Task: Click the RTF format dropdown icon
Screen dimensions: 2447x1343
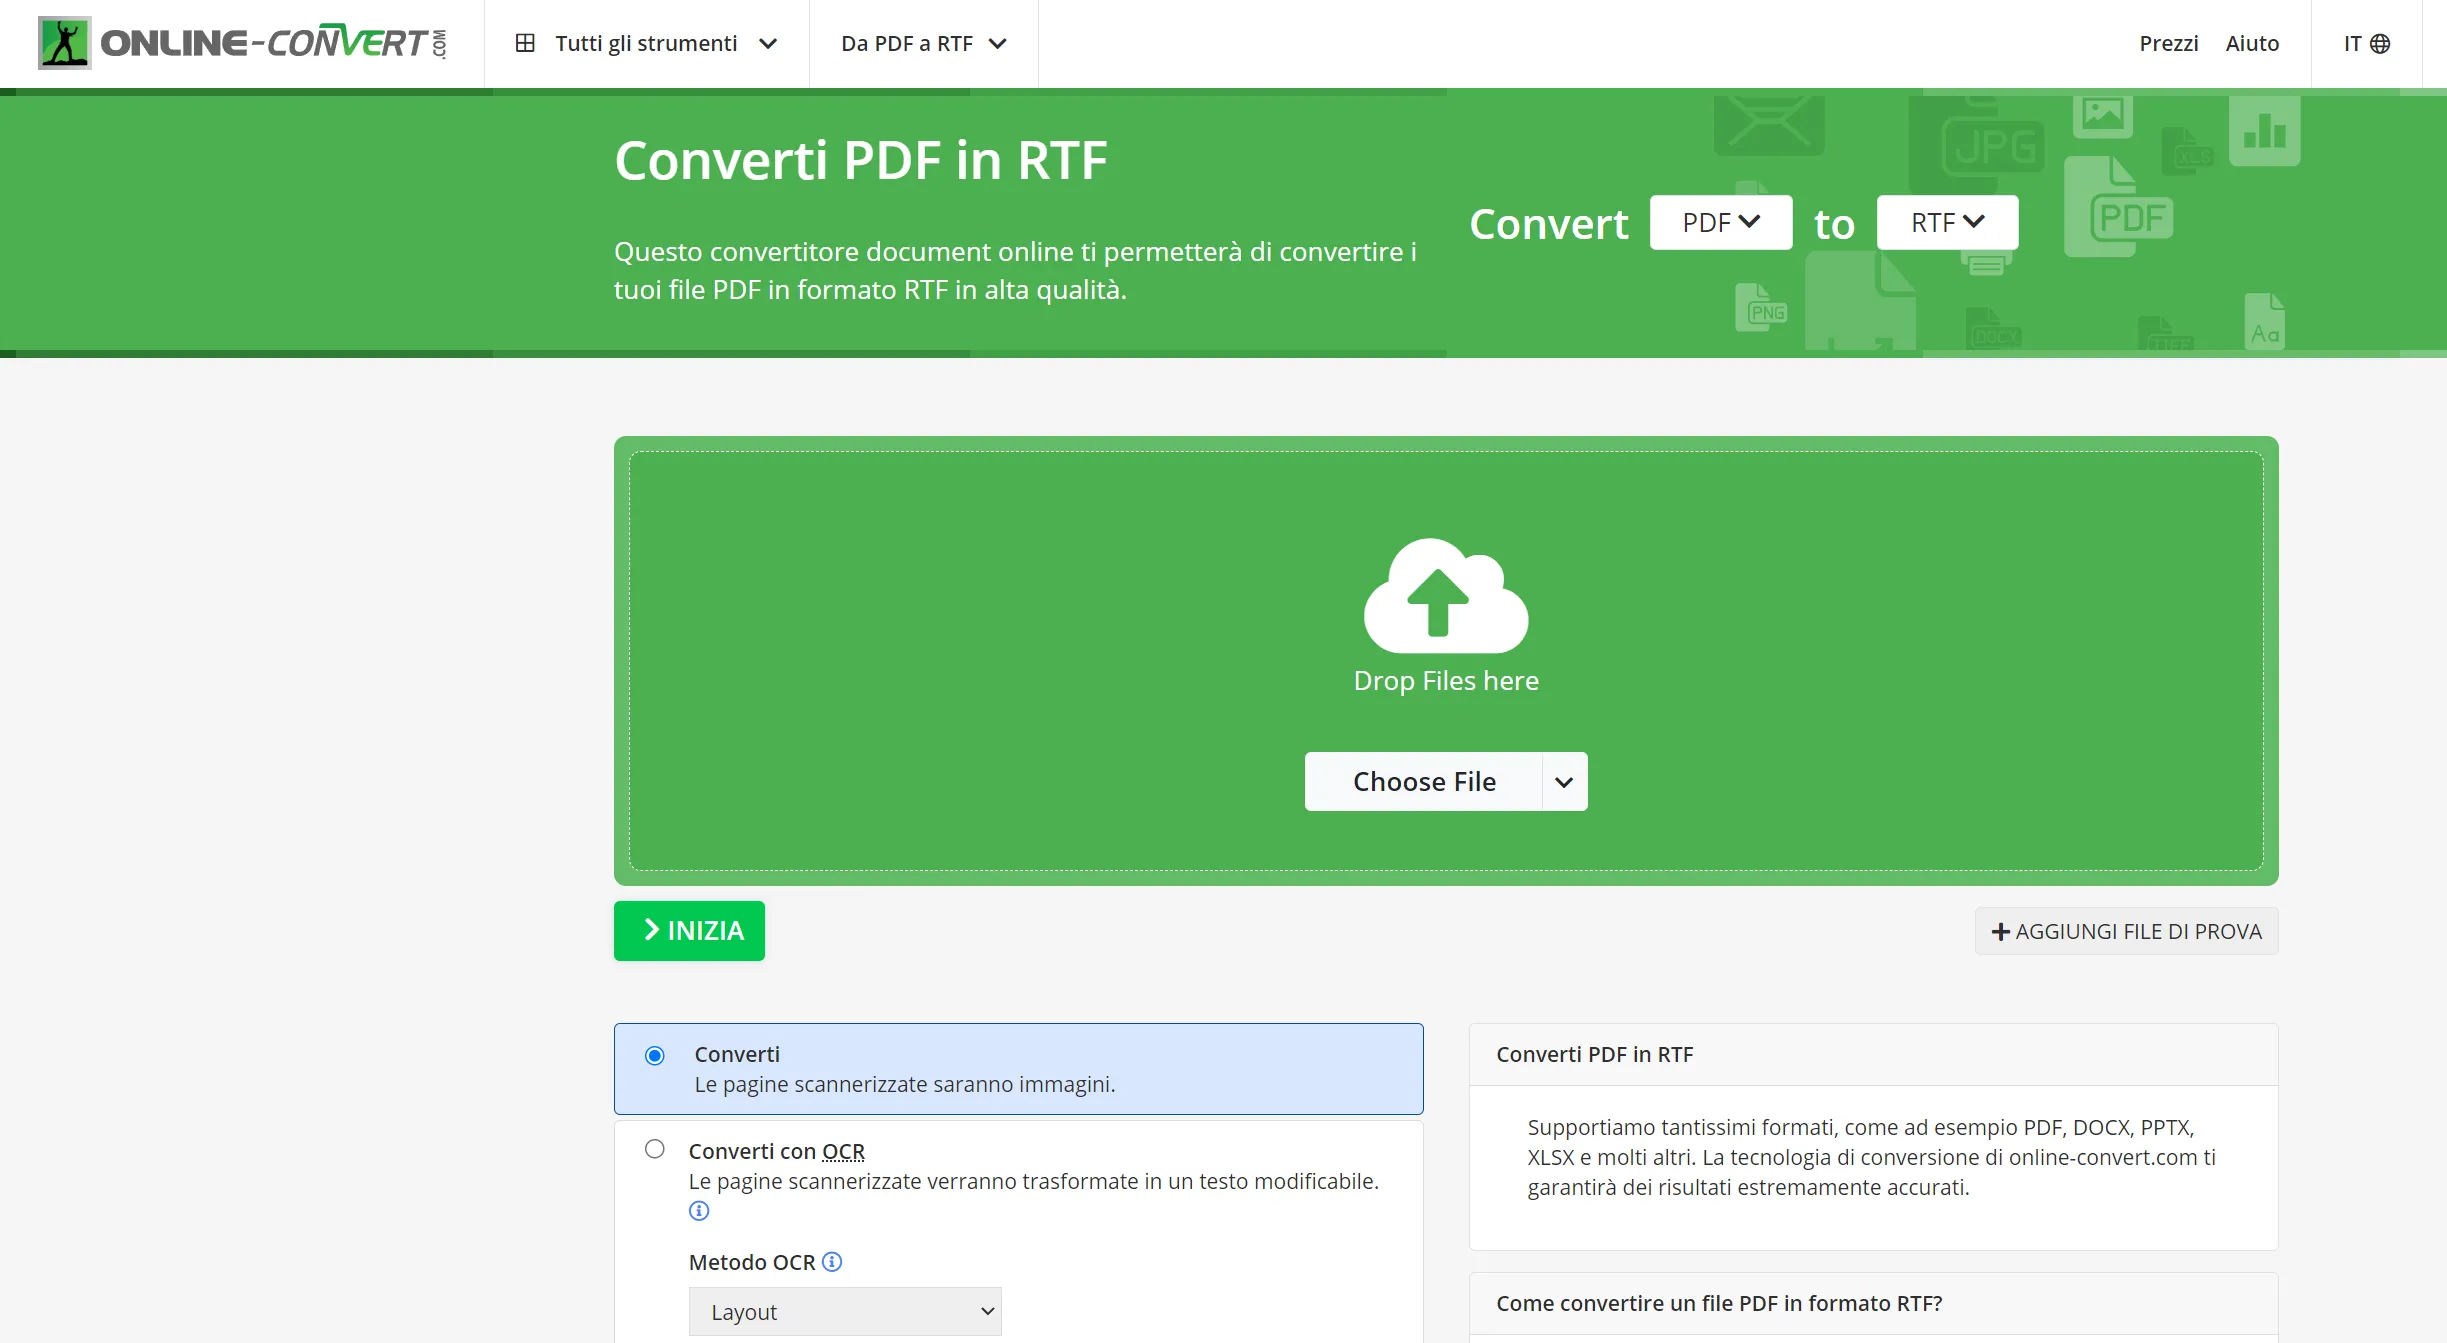Action: [x=1976, y=220]
